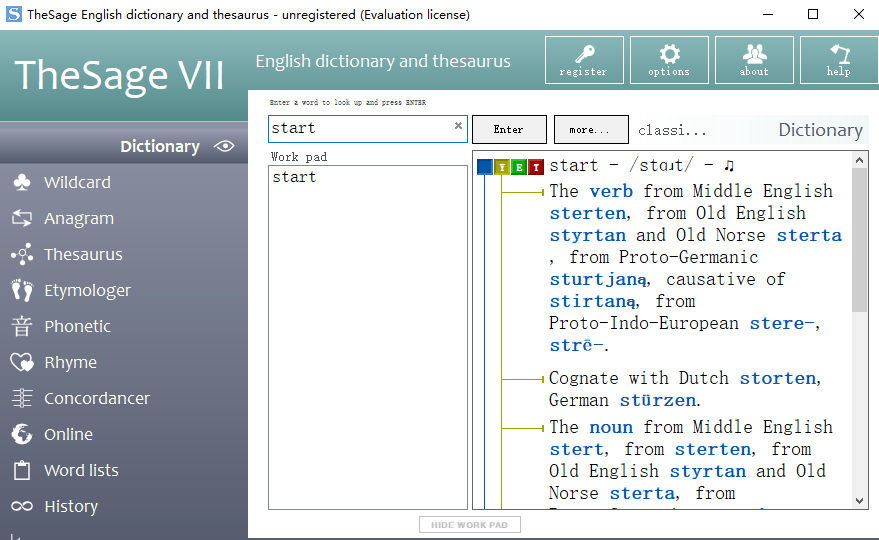Follow the 'sturtjaną' word link
This screenshot has width=879, height=540.
tap(598, 279)
